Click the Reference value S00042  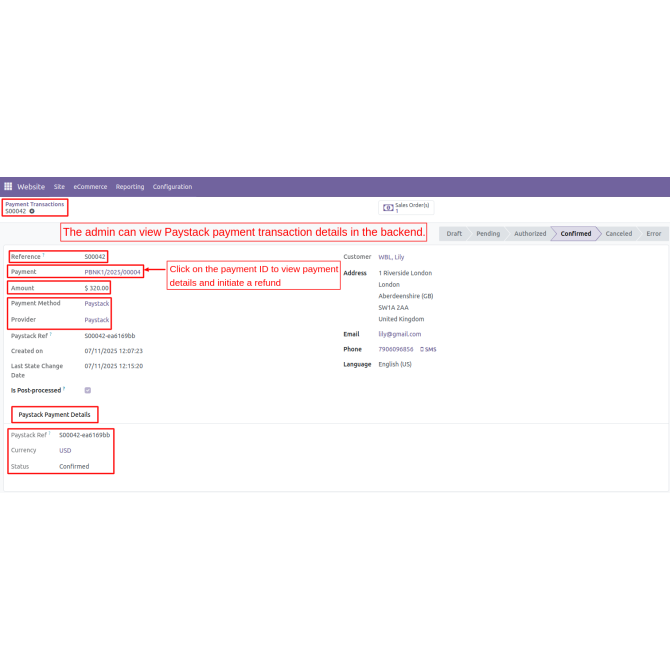tap(95, 257)
